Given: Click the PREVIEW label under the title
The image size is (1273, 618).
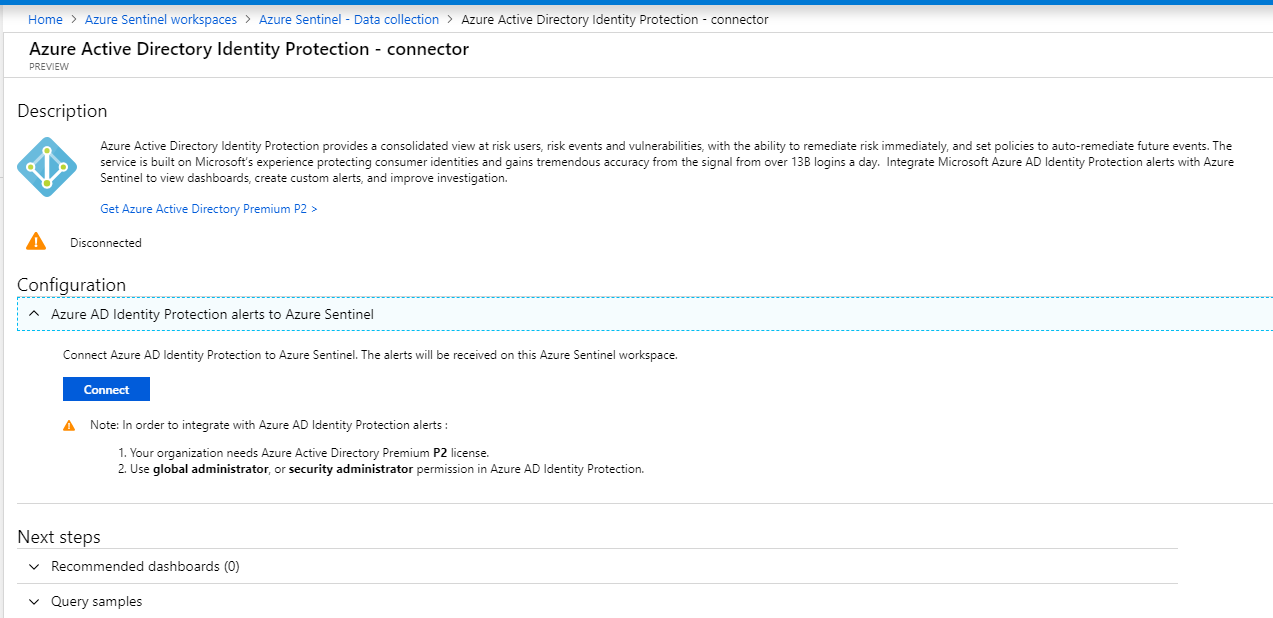Looking at the screenshot, I should click(49, 67).
